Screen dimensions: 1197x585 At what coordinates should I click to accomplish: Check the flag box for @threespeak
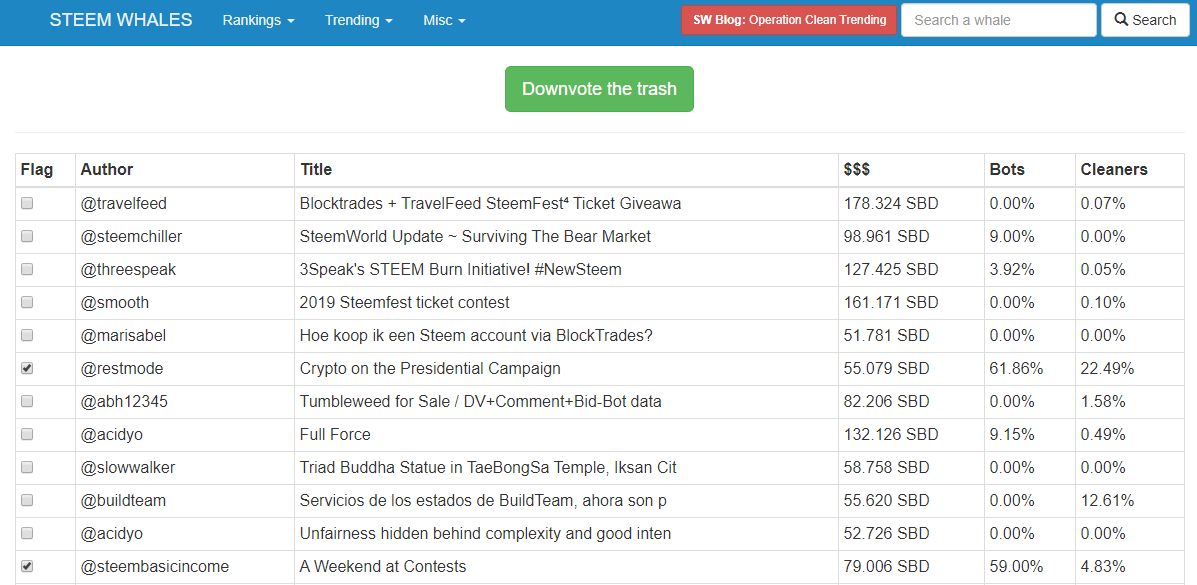(27, 269)
